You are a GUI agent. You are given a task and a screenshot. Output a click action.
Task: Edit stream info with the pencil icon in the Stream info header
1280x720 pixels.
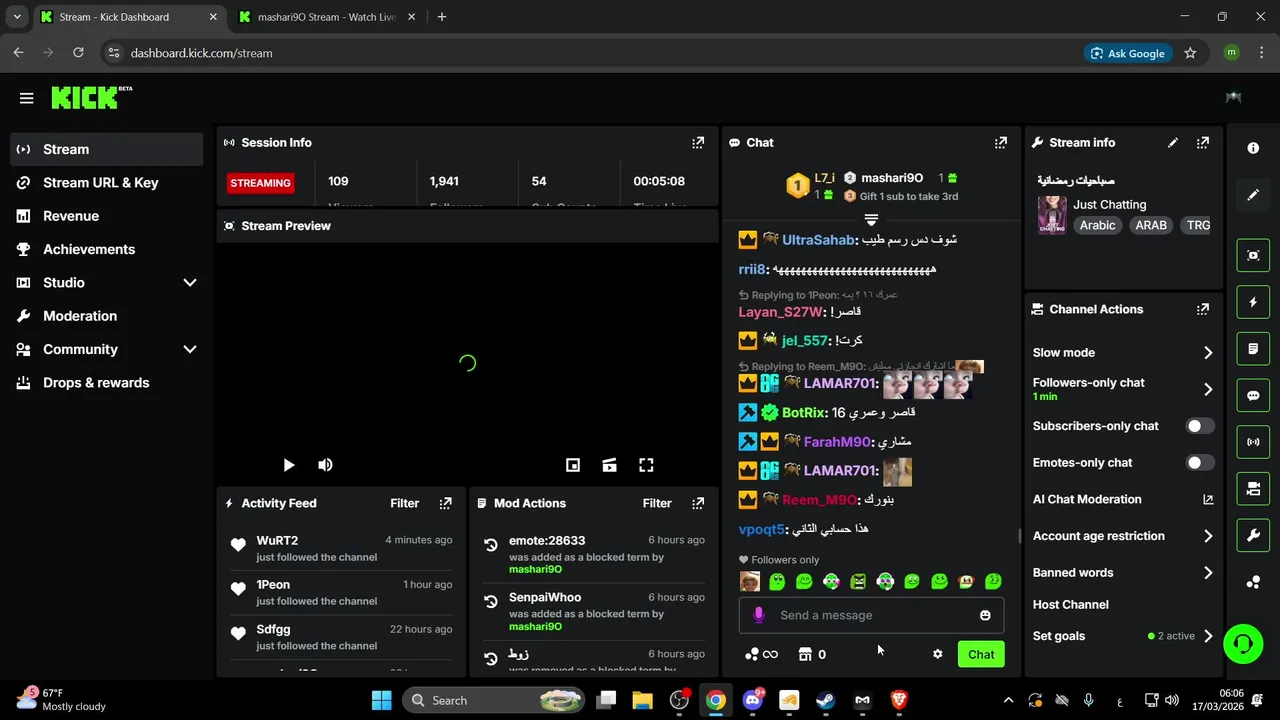coord(1173,143)
